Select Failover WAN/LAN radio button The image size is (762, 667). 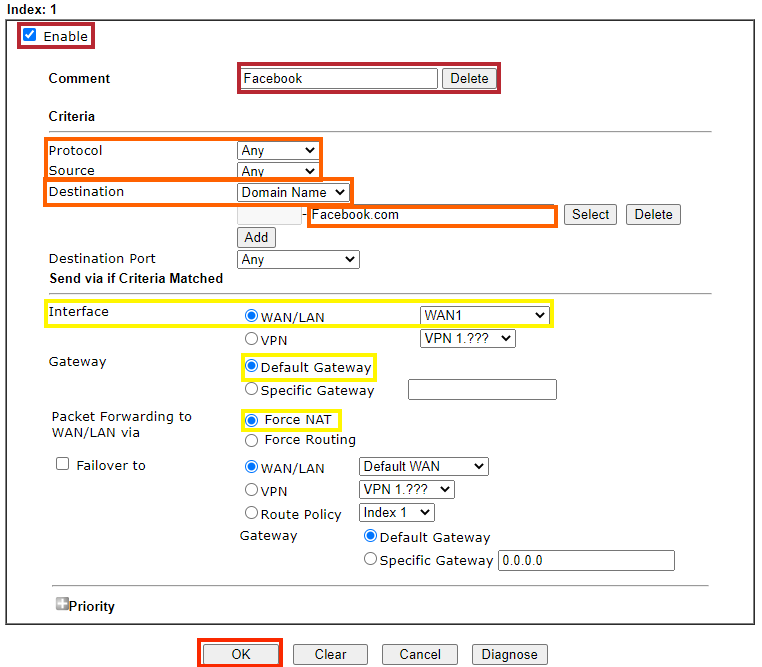tap(251, 467)
